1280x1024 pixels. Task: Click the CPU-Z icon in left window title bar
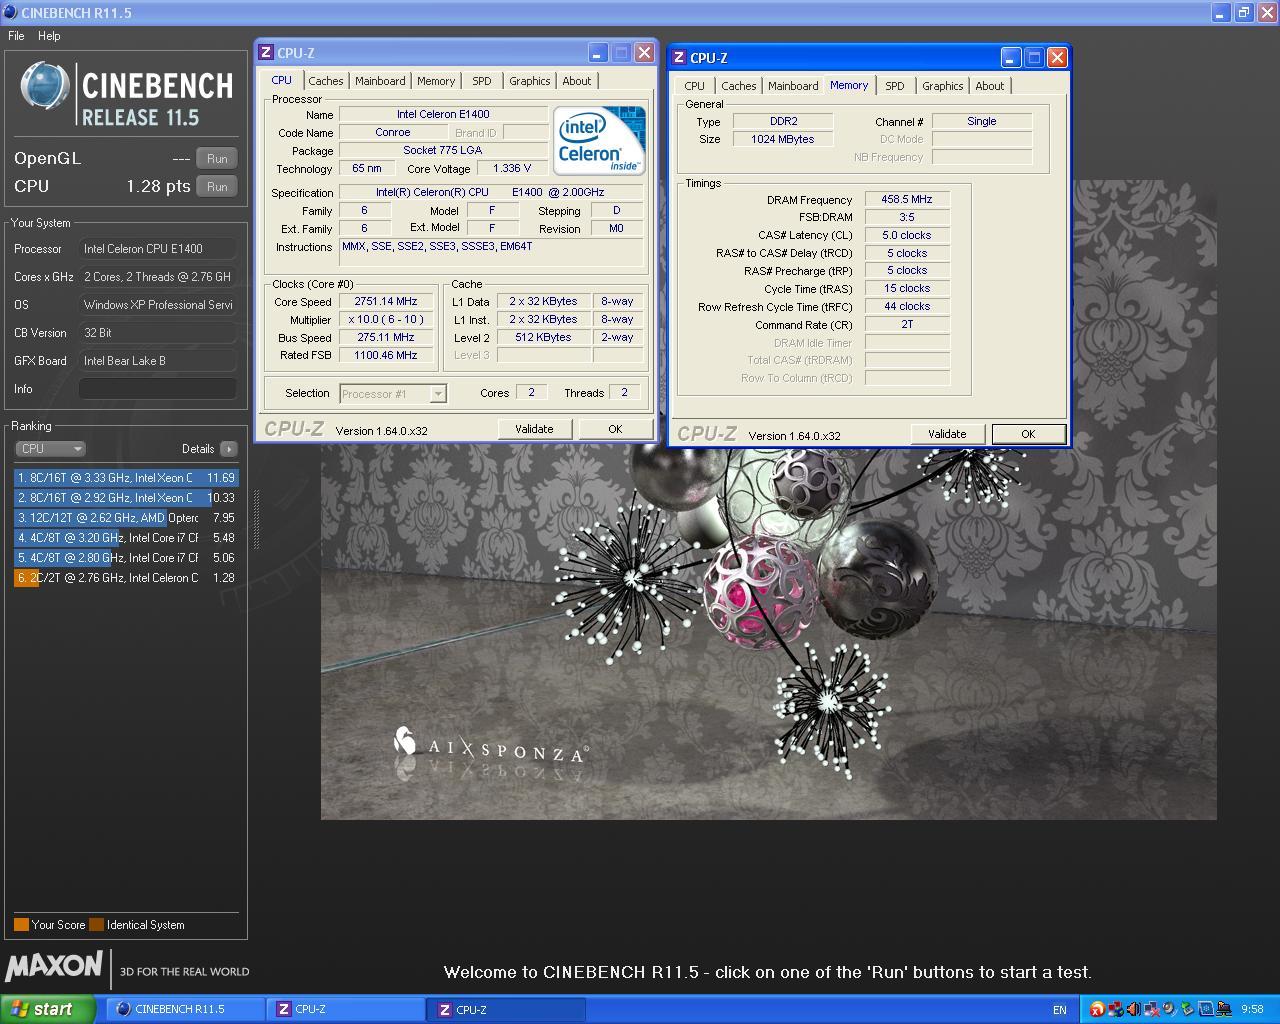266,53
